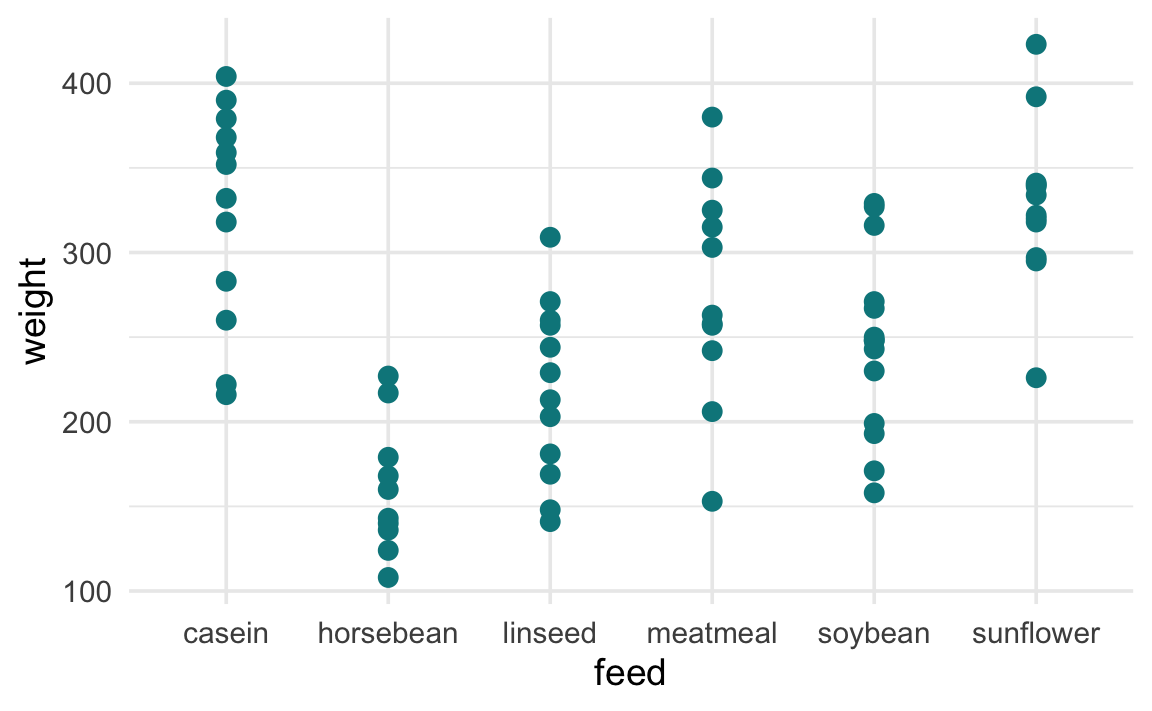Click the topmost linseed data point

pos(550,237)
